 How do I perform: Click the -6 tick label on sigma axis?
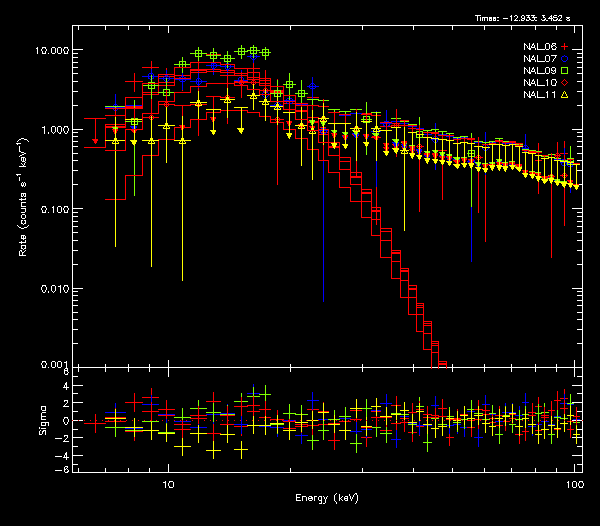pyautogui.click(x=63, y=469)
